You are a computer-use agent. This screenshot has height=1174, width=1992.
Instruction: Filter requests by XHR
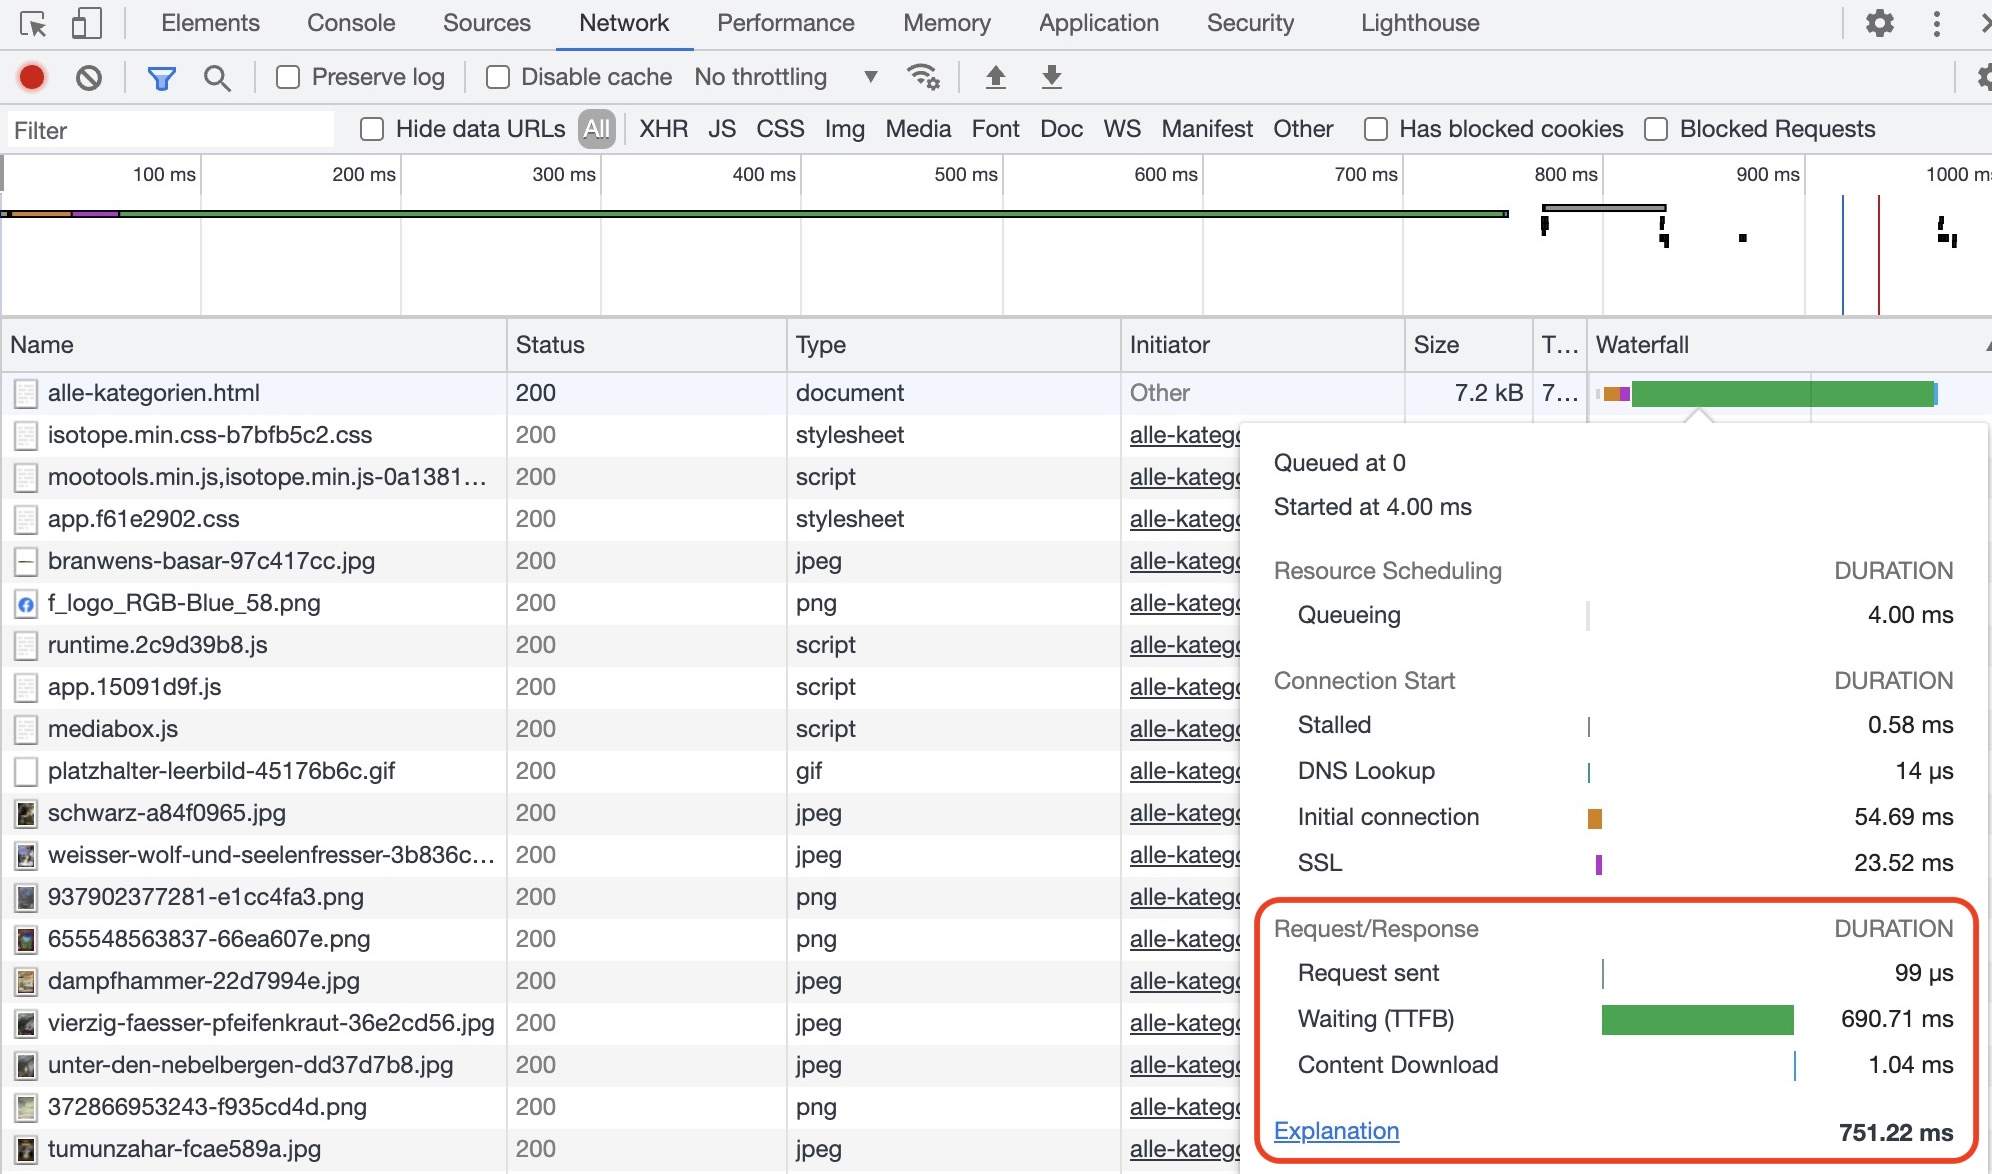coord(664,129)
